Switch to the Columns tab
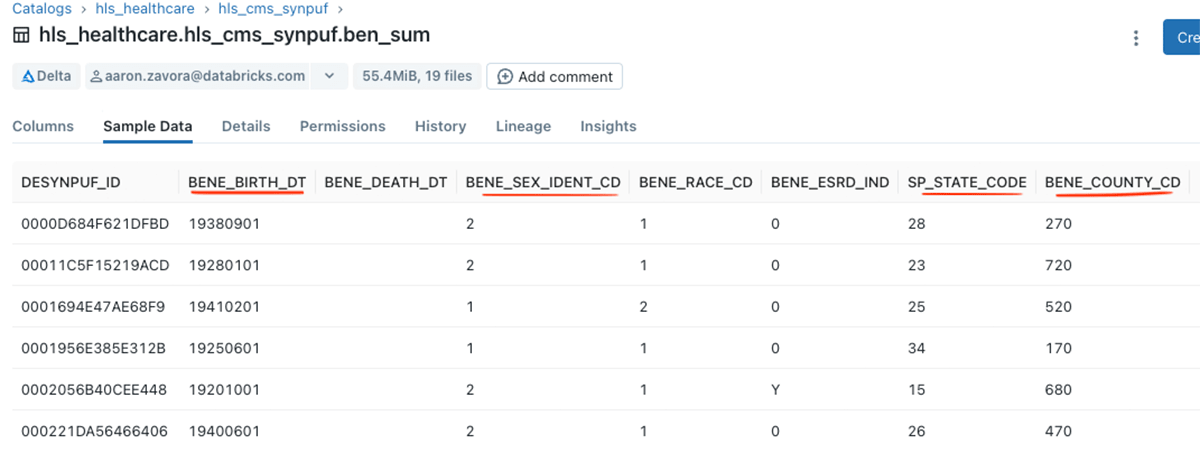Image resolution: width=1200 pixels, height=450 pixels. (43, 126)
